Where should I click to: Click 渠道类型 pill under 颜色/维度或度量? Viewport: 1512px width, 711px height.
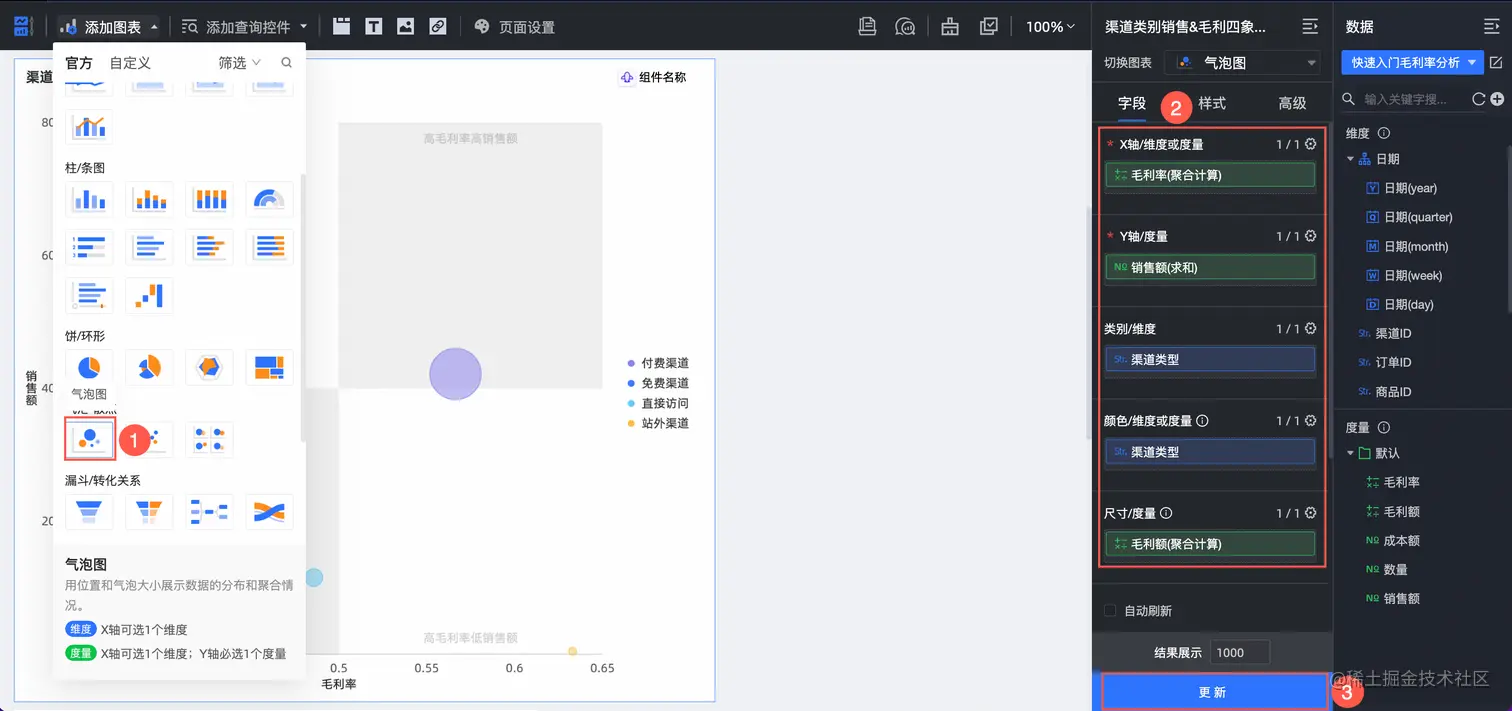[1210, 452]
